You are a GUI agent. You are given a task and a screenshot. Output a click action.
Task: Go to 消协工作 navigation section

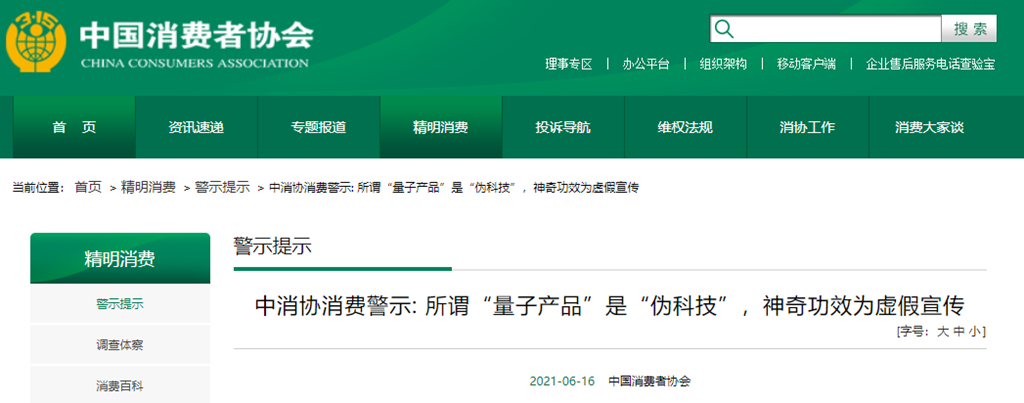[807, 127]
